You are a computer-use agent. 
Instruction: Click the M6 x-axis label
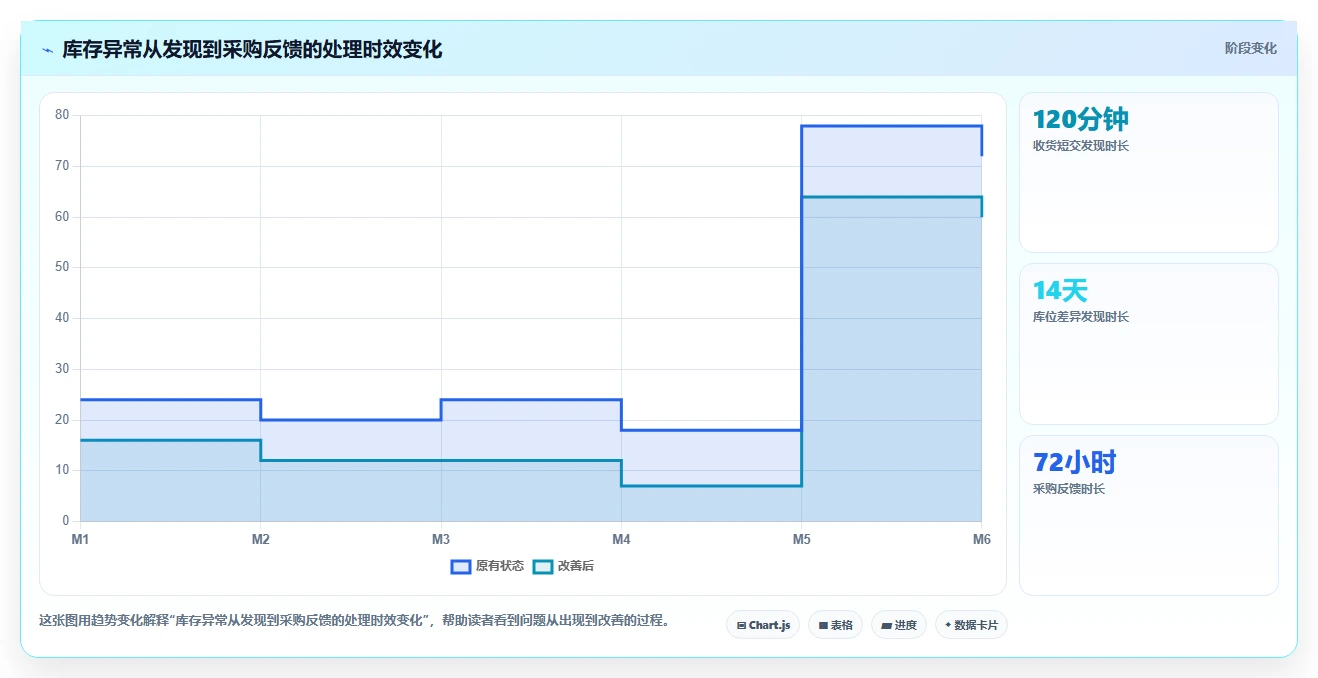coord(982,539)
